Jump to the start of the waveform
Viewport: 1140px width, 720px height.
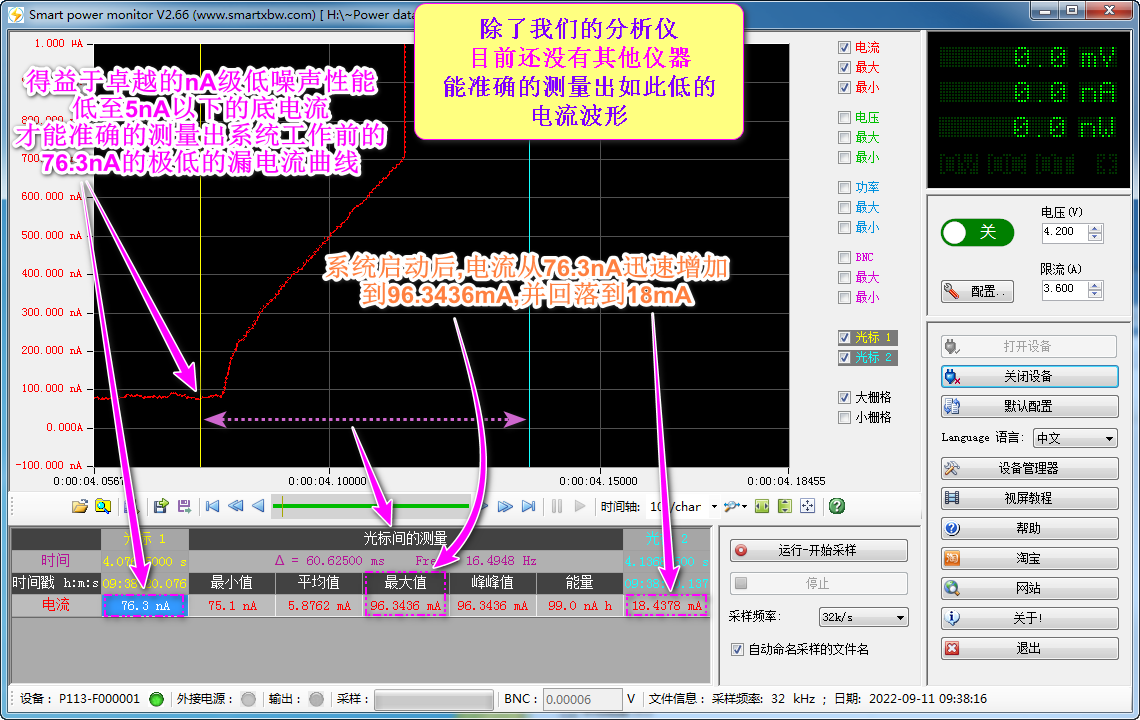(x=212, y=506)
